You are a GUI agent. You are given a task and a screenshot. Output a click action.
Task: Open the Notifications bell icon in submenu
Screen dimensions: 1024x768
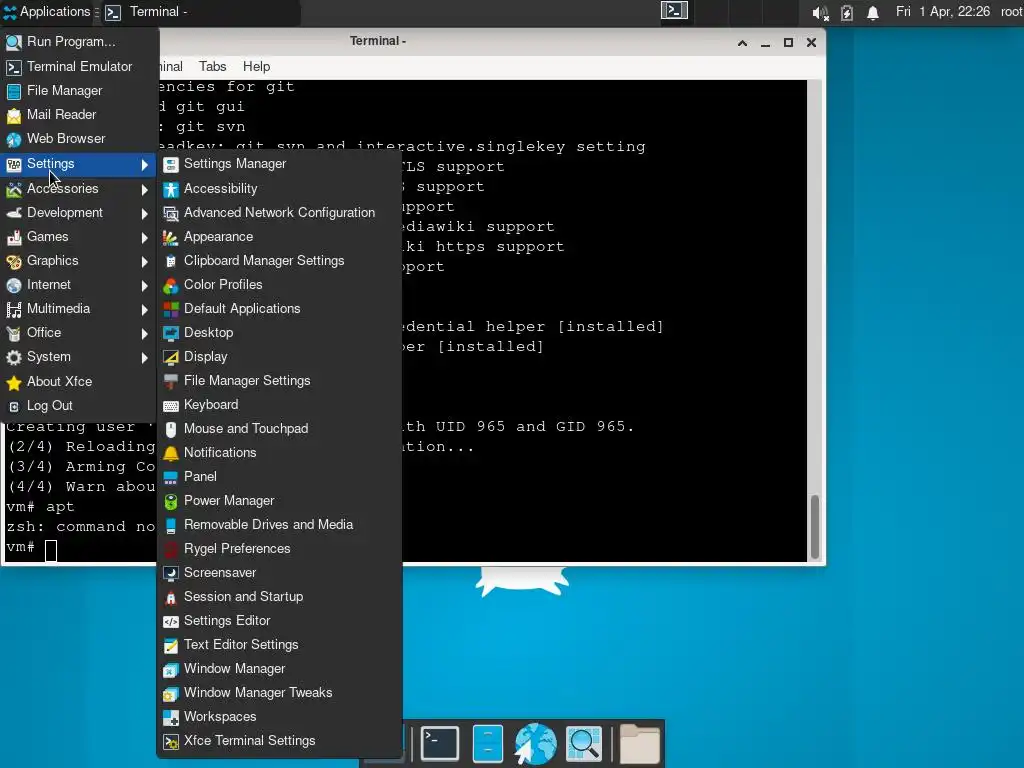[x=170, y=453]
